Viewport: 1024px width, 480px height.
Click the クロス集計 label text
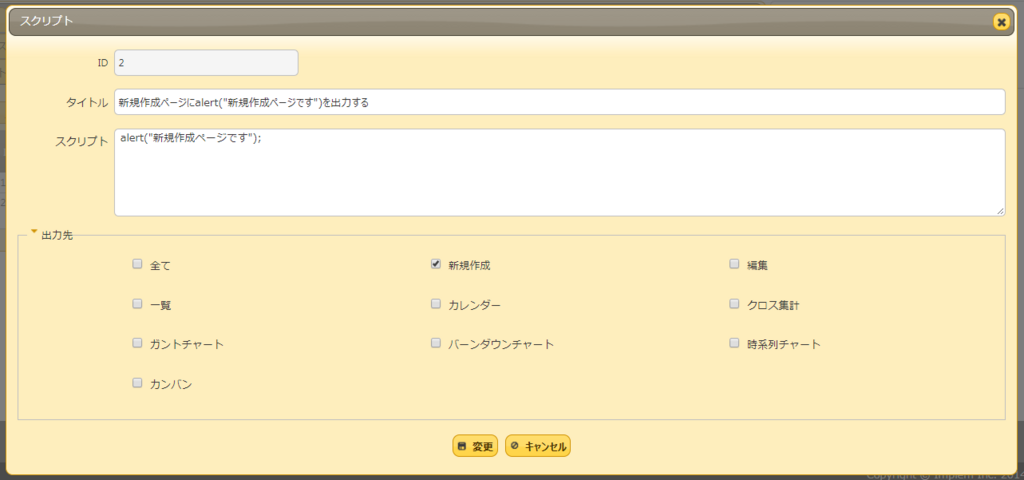(x=773, y=306)
